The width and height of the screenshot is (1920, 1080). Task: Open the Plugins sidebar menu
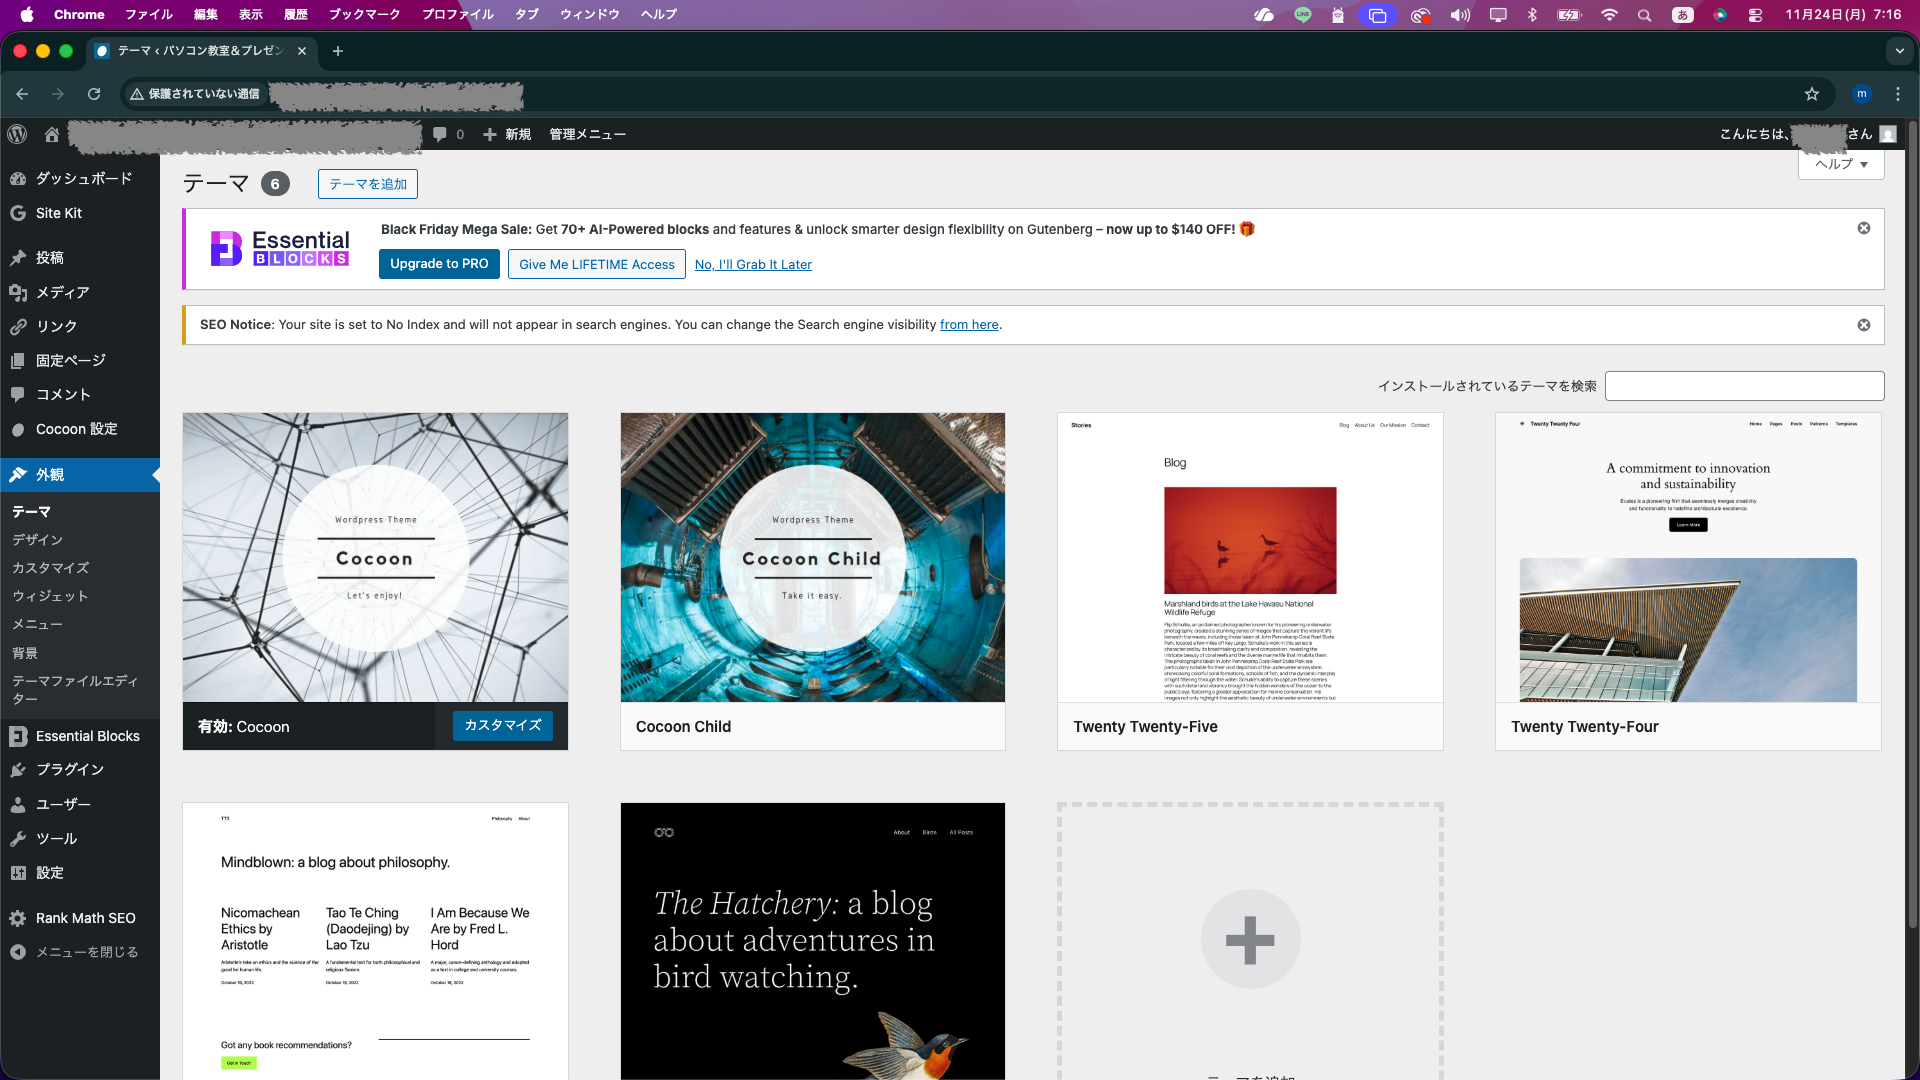click(70, 769)
